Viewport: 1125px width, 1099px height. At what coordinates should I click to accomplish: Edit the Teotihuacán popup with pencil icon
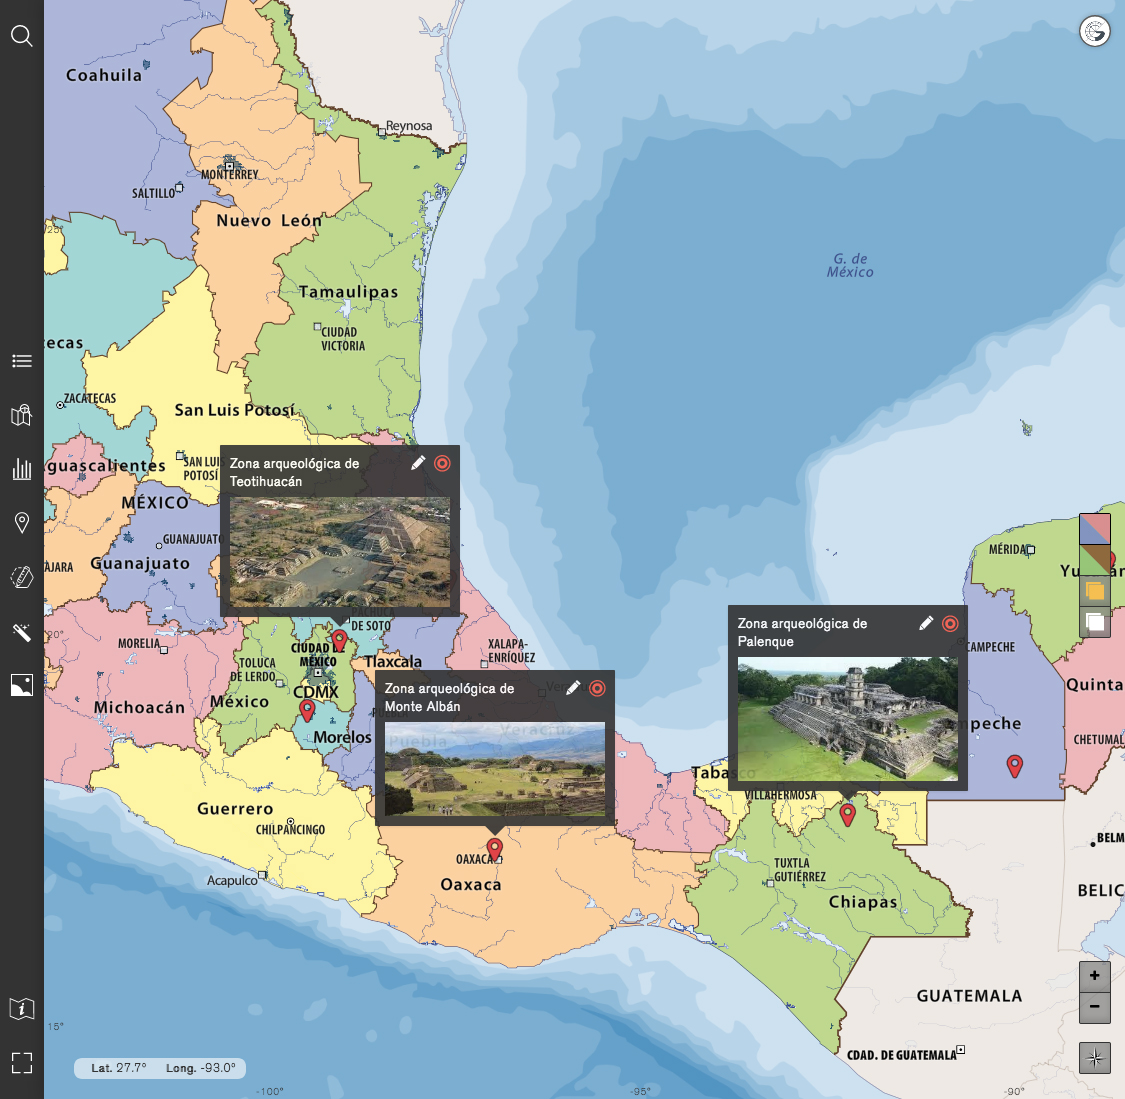pyautogui.click(x=418, y=463)
